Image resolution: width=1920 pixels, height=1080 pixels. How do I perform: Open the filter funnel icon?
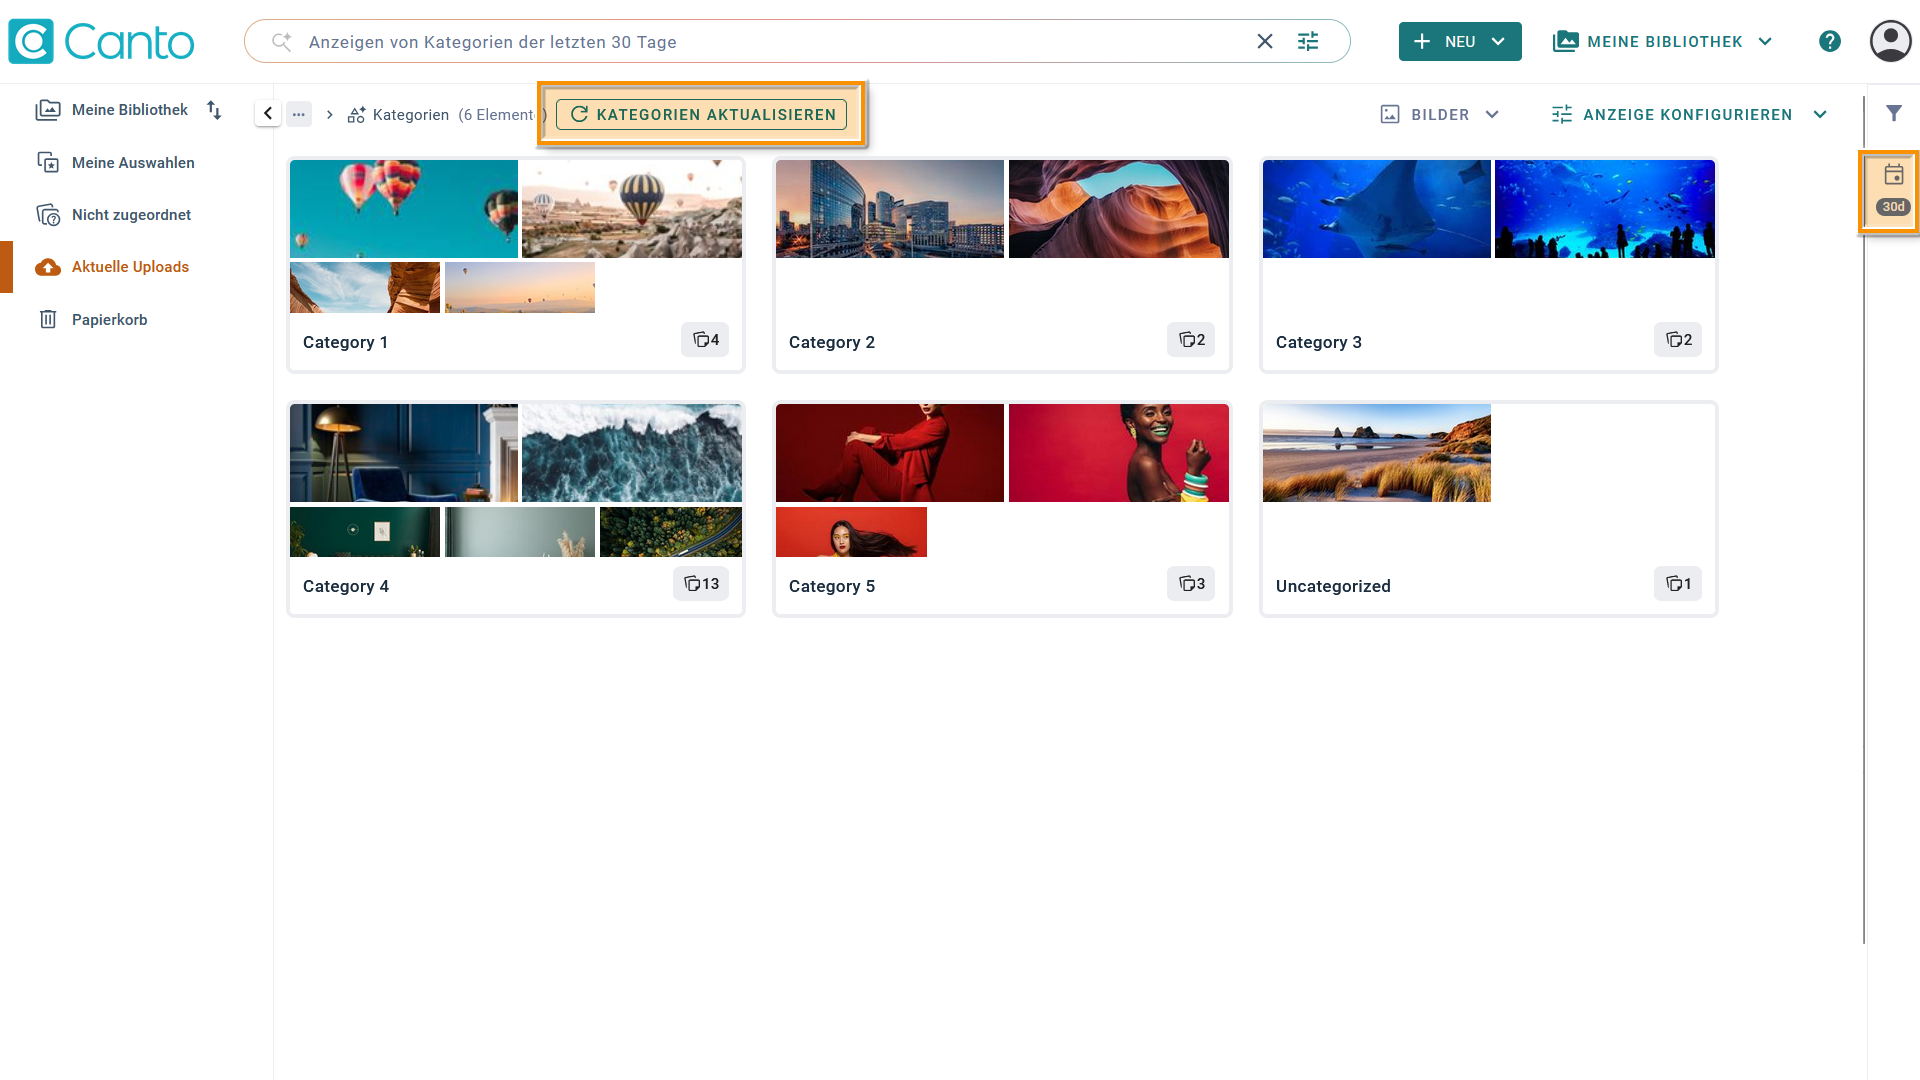[x=1894, y=113]
